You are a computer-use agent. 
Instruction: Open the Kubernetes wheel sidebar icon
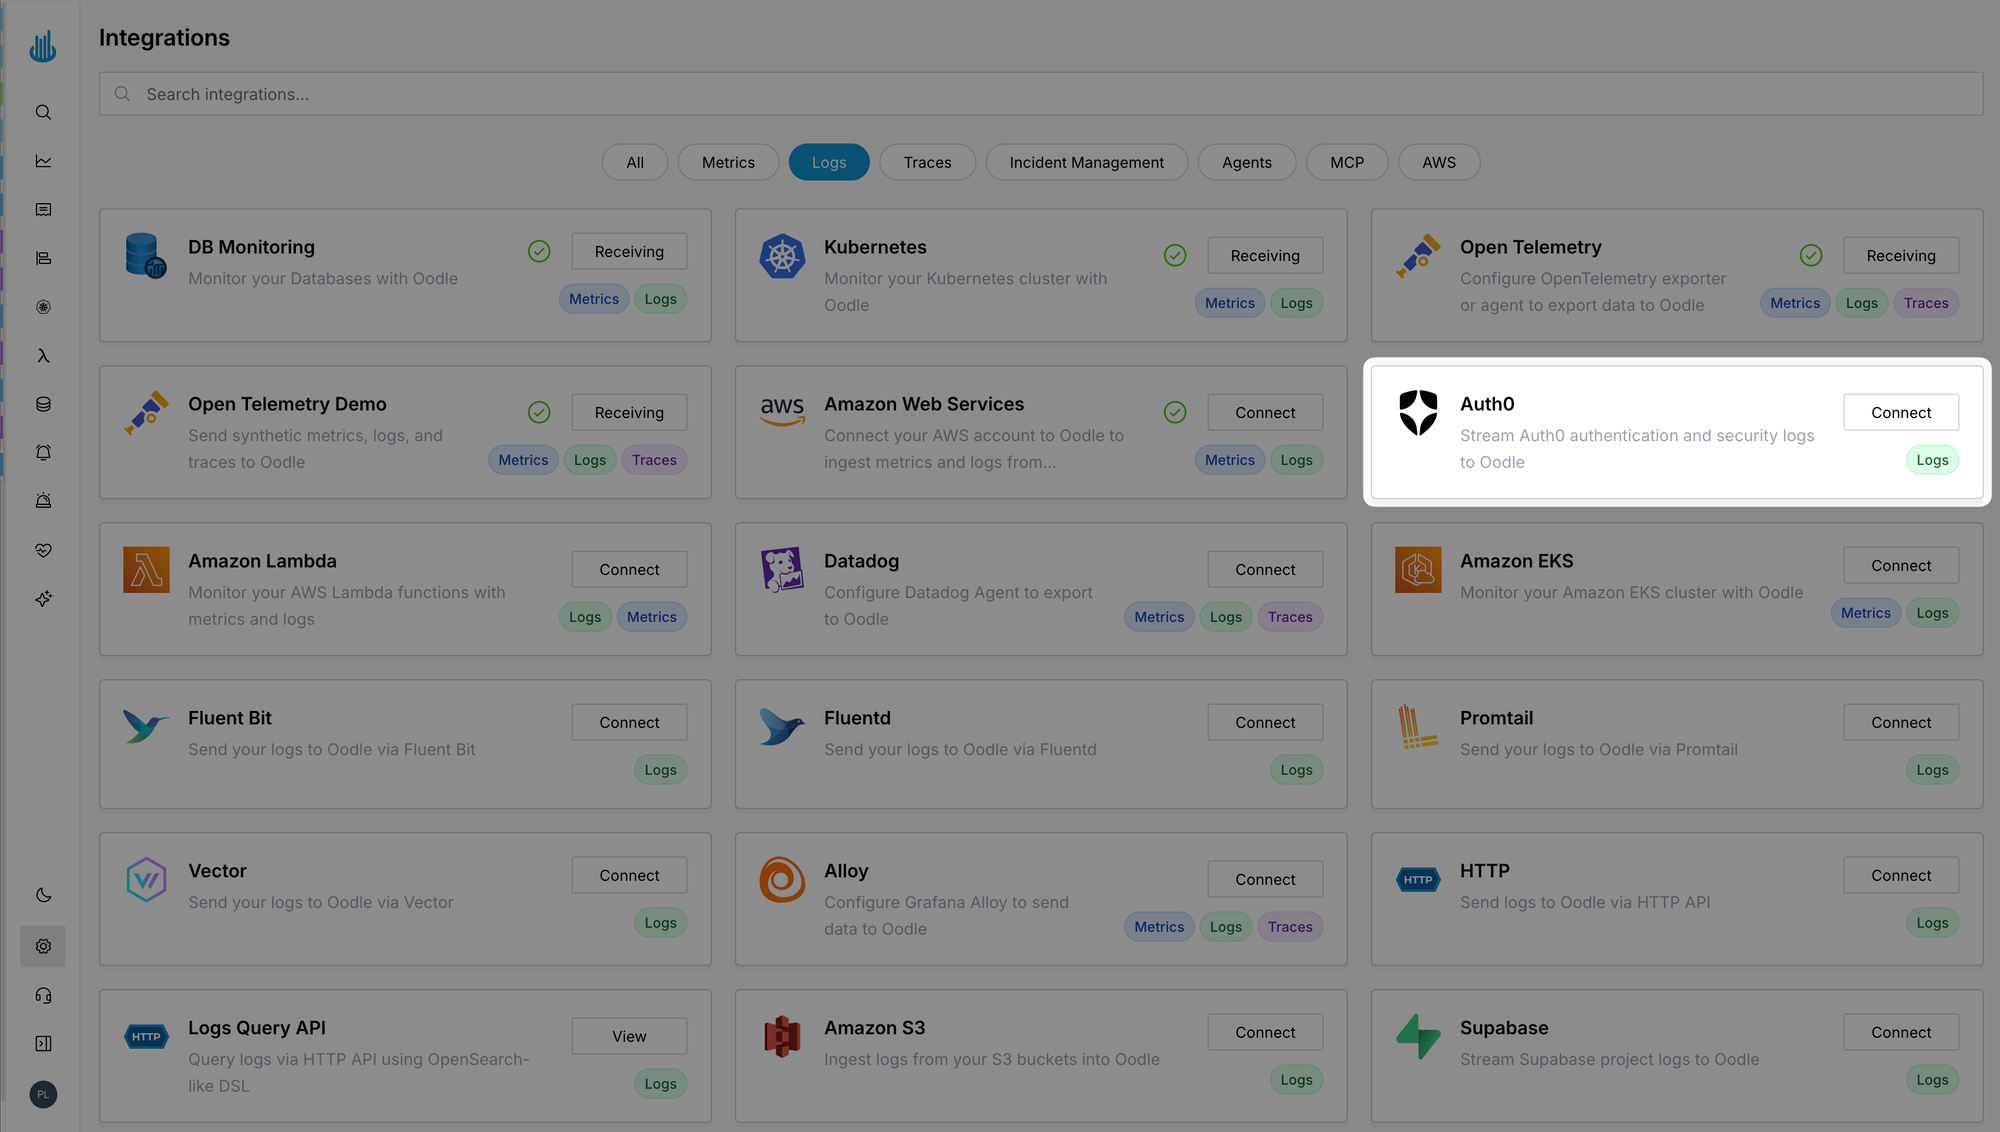pos(43,307)
